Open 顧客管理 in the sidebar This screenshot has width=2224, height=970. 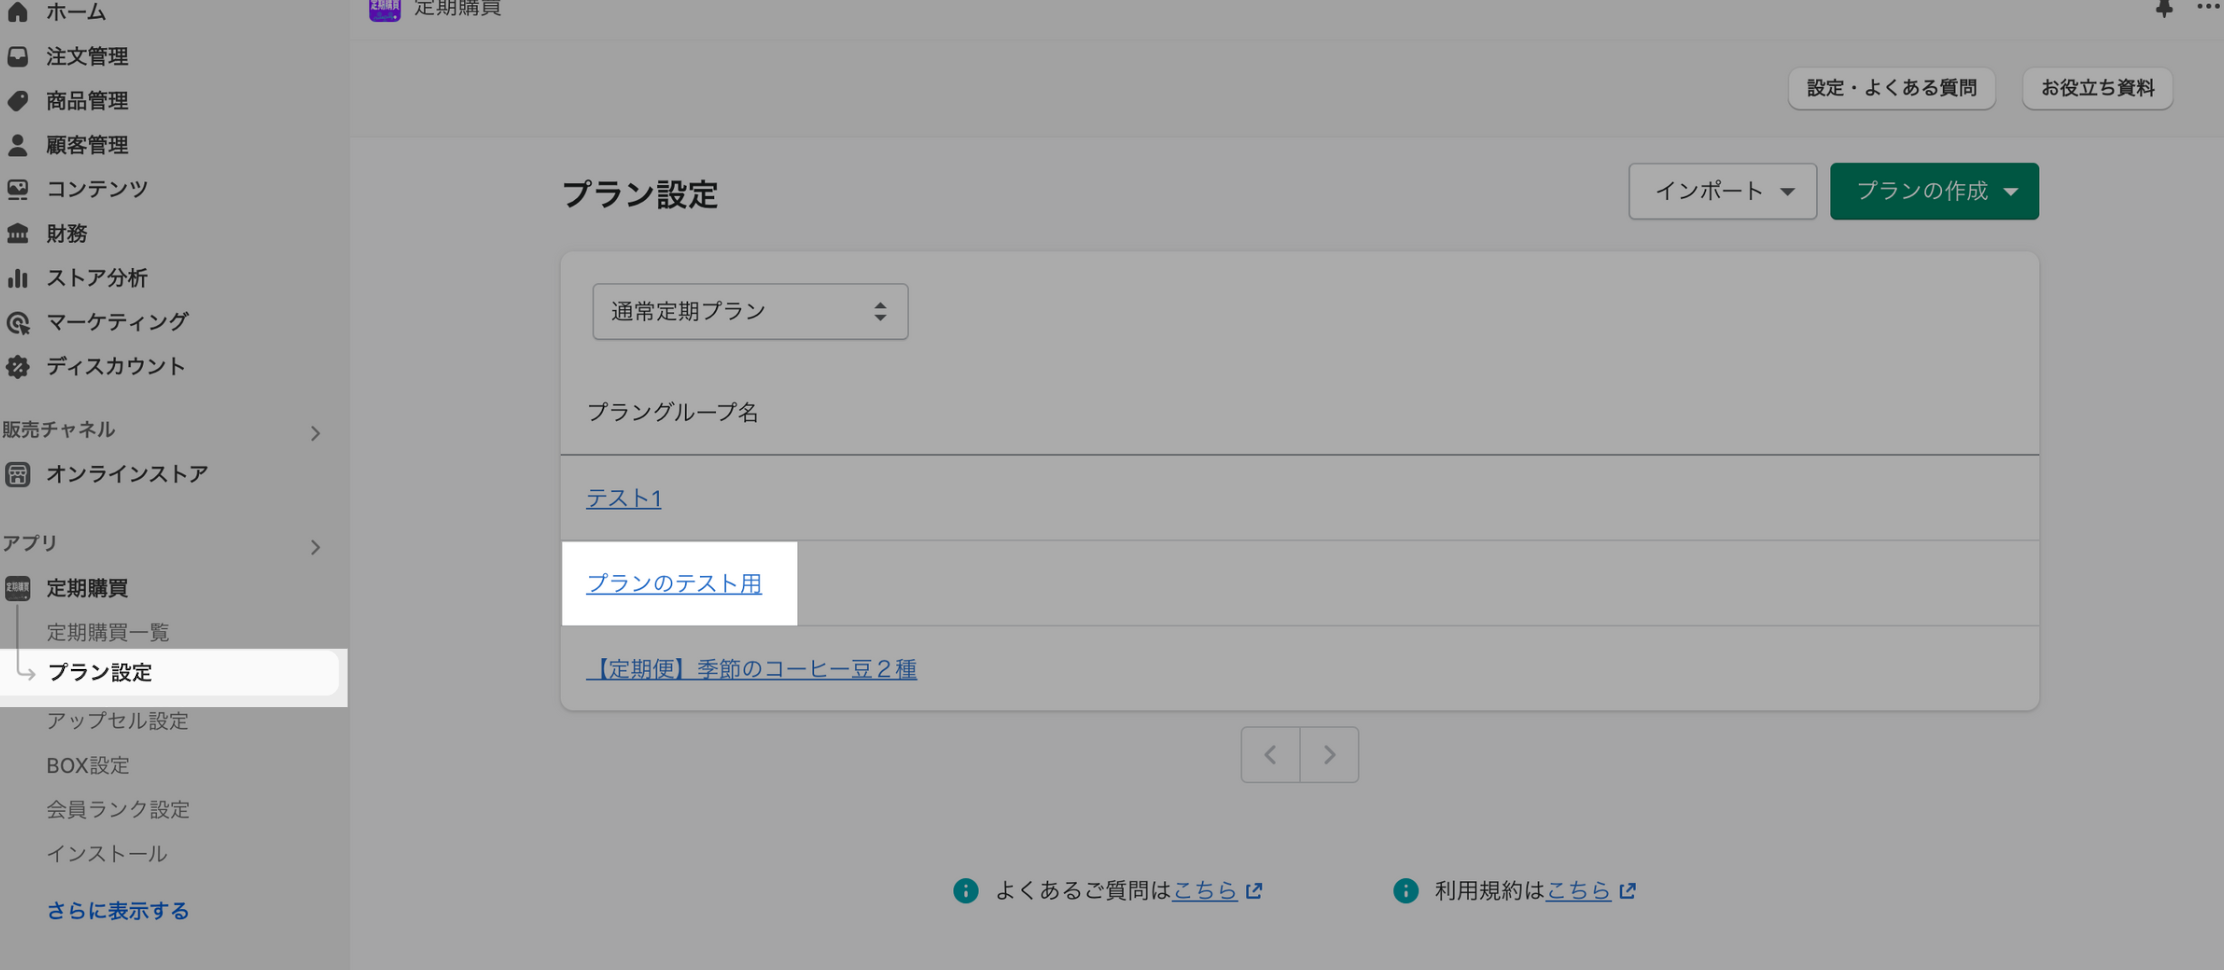87,145
